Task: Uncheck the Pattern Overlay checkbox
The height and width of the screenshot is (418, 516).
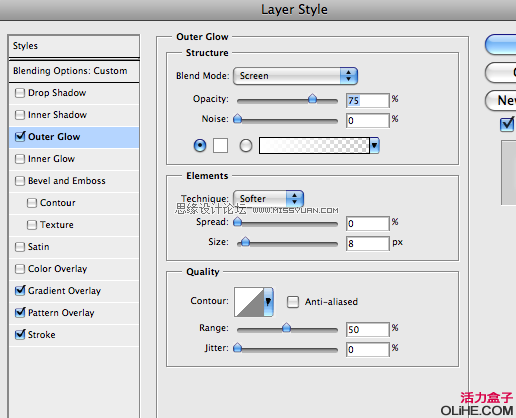Action: coord(20,312)
